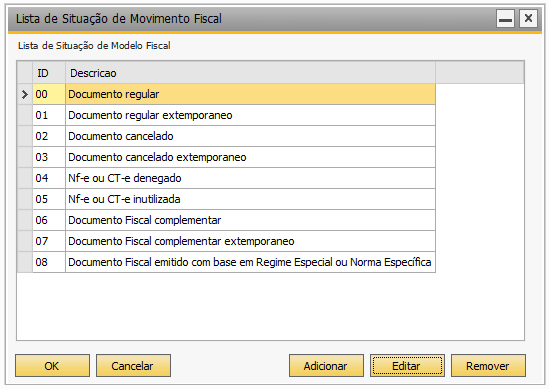The image size is (549, 389).
Task: Click the ID cell 08
Action: [49, 262]
